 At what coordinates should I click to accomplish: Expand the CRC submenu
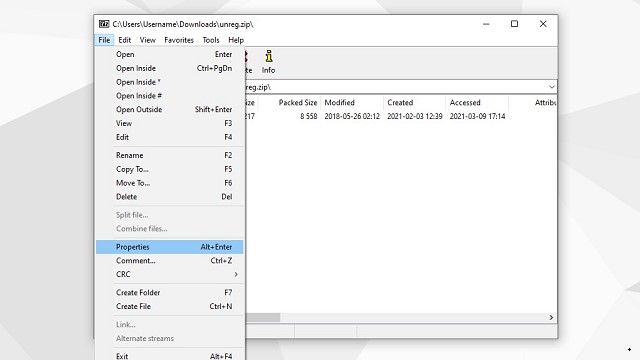(x=169, y=274)
